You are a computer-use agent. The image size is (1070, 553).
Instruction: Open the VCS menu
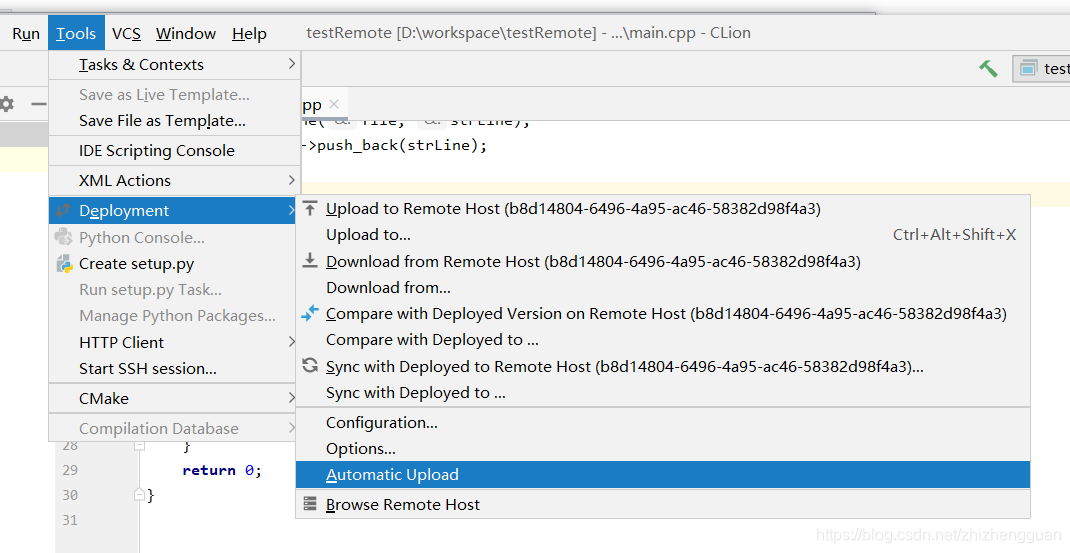click(126, 33)
